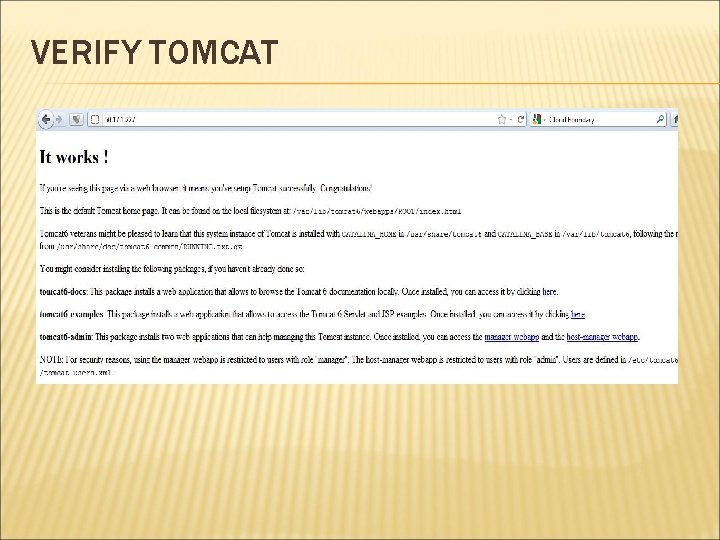
Task: Open the tomcat6-docs 'here' link
Action: (x=549, y=292)
